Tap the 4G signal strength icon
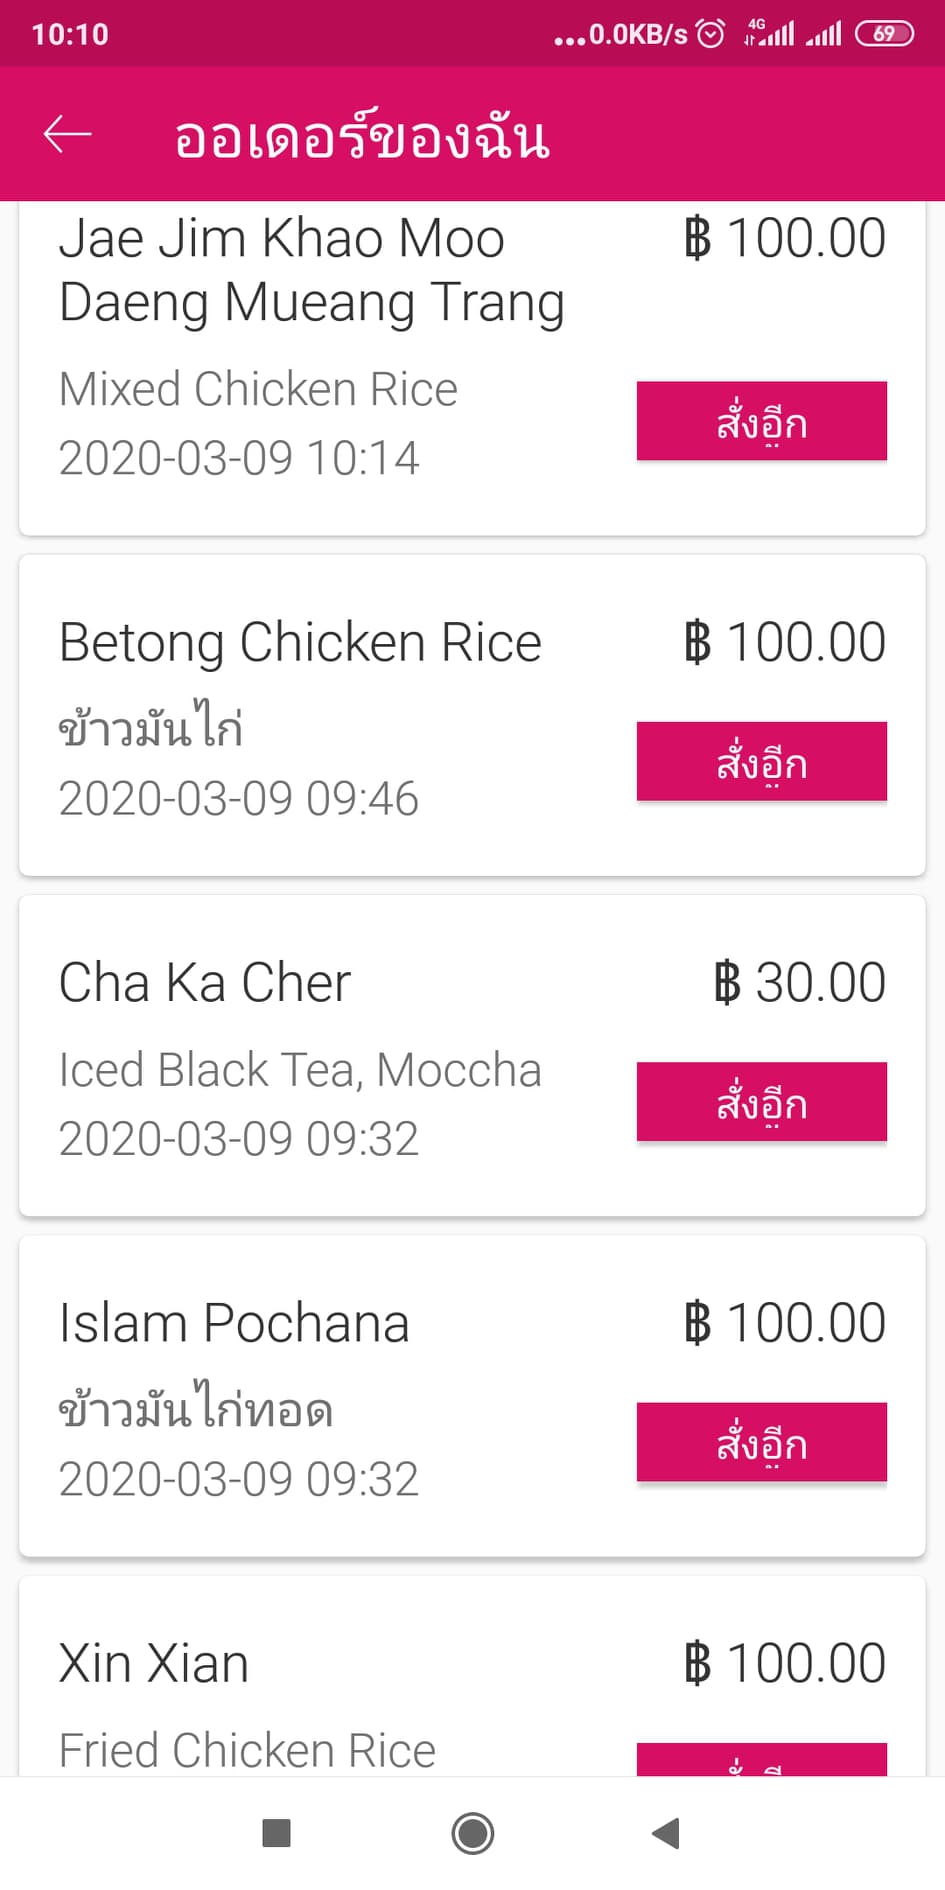Image resolution: width=945 pixels, height=1890 pixels. click(768, 34)
